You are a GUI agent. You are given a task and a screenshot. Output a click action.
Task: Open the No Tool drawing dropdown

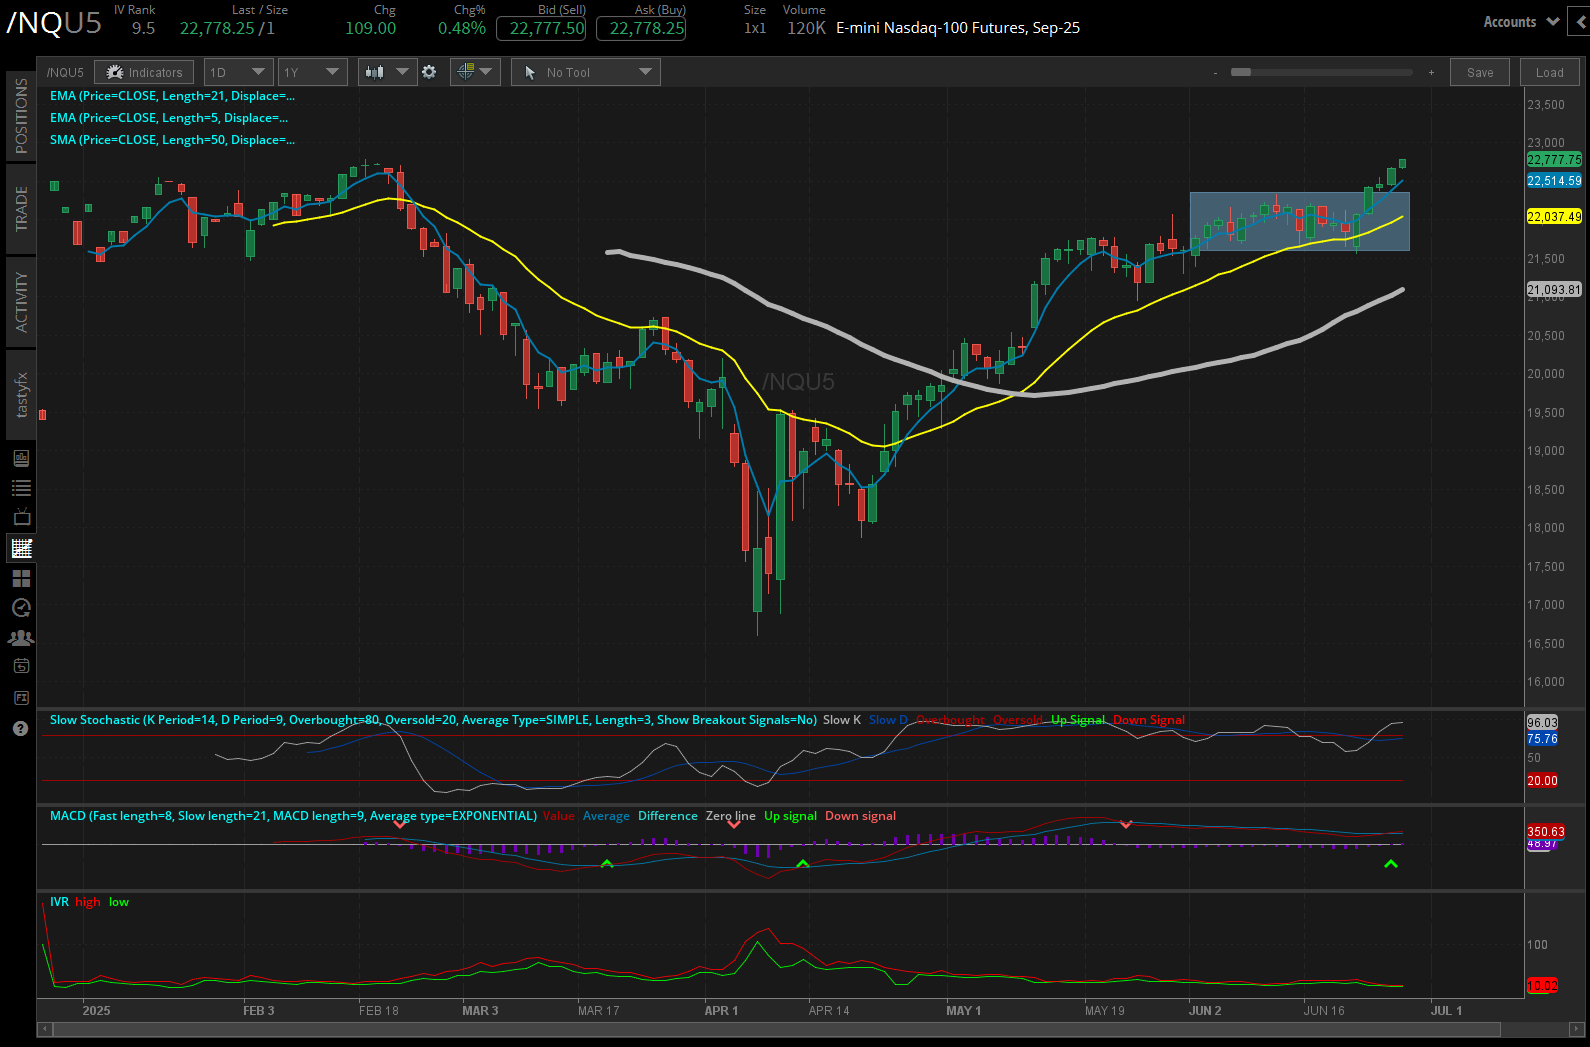(586, 72)
